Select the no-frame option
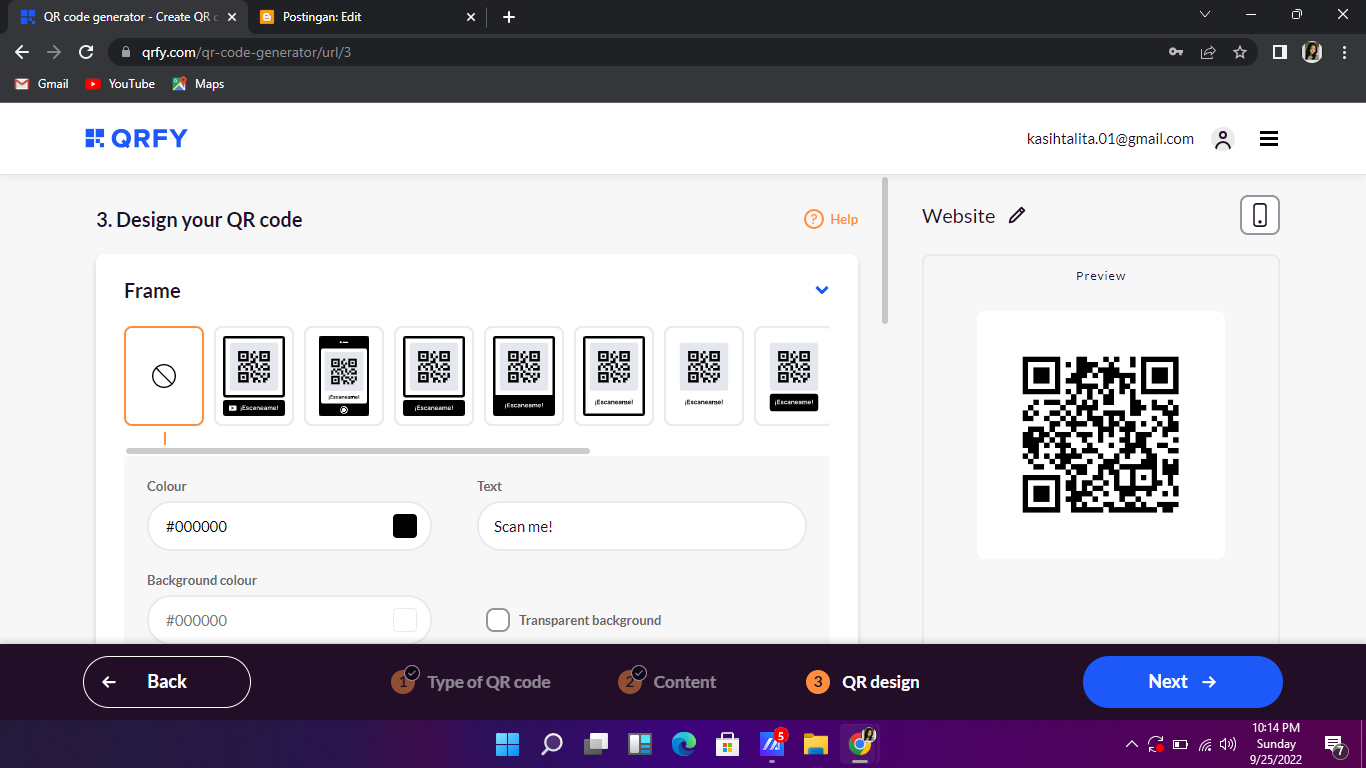Viewport: 1366px width, 768px height. click(164, 376)
